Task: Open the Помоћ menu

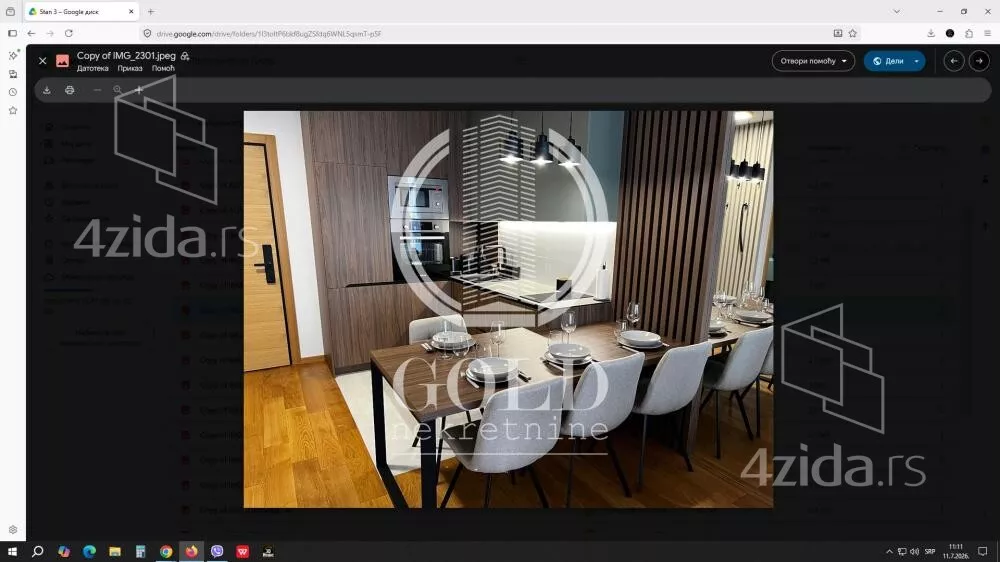Action: tap(163, 68)
